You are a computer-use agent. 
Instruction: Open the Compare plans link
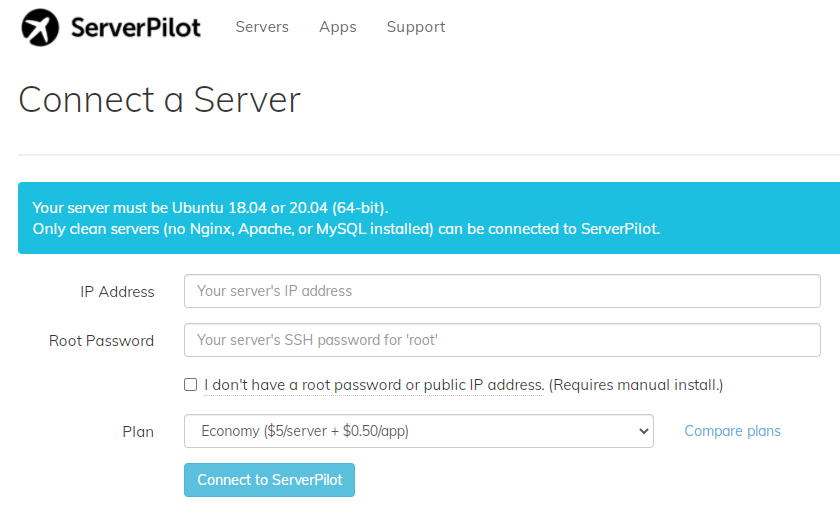[732, 431]
